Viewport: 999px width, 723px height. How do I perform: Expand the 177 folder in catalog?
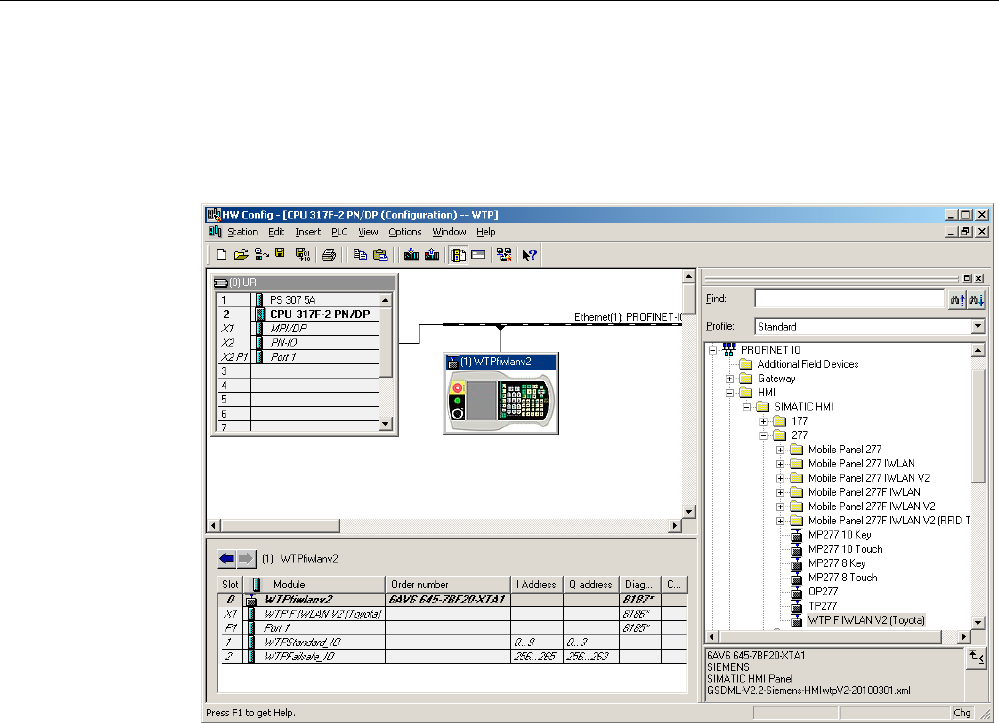click(x=763, y=421)
